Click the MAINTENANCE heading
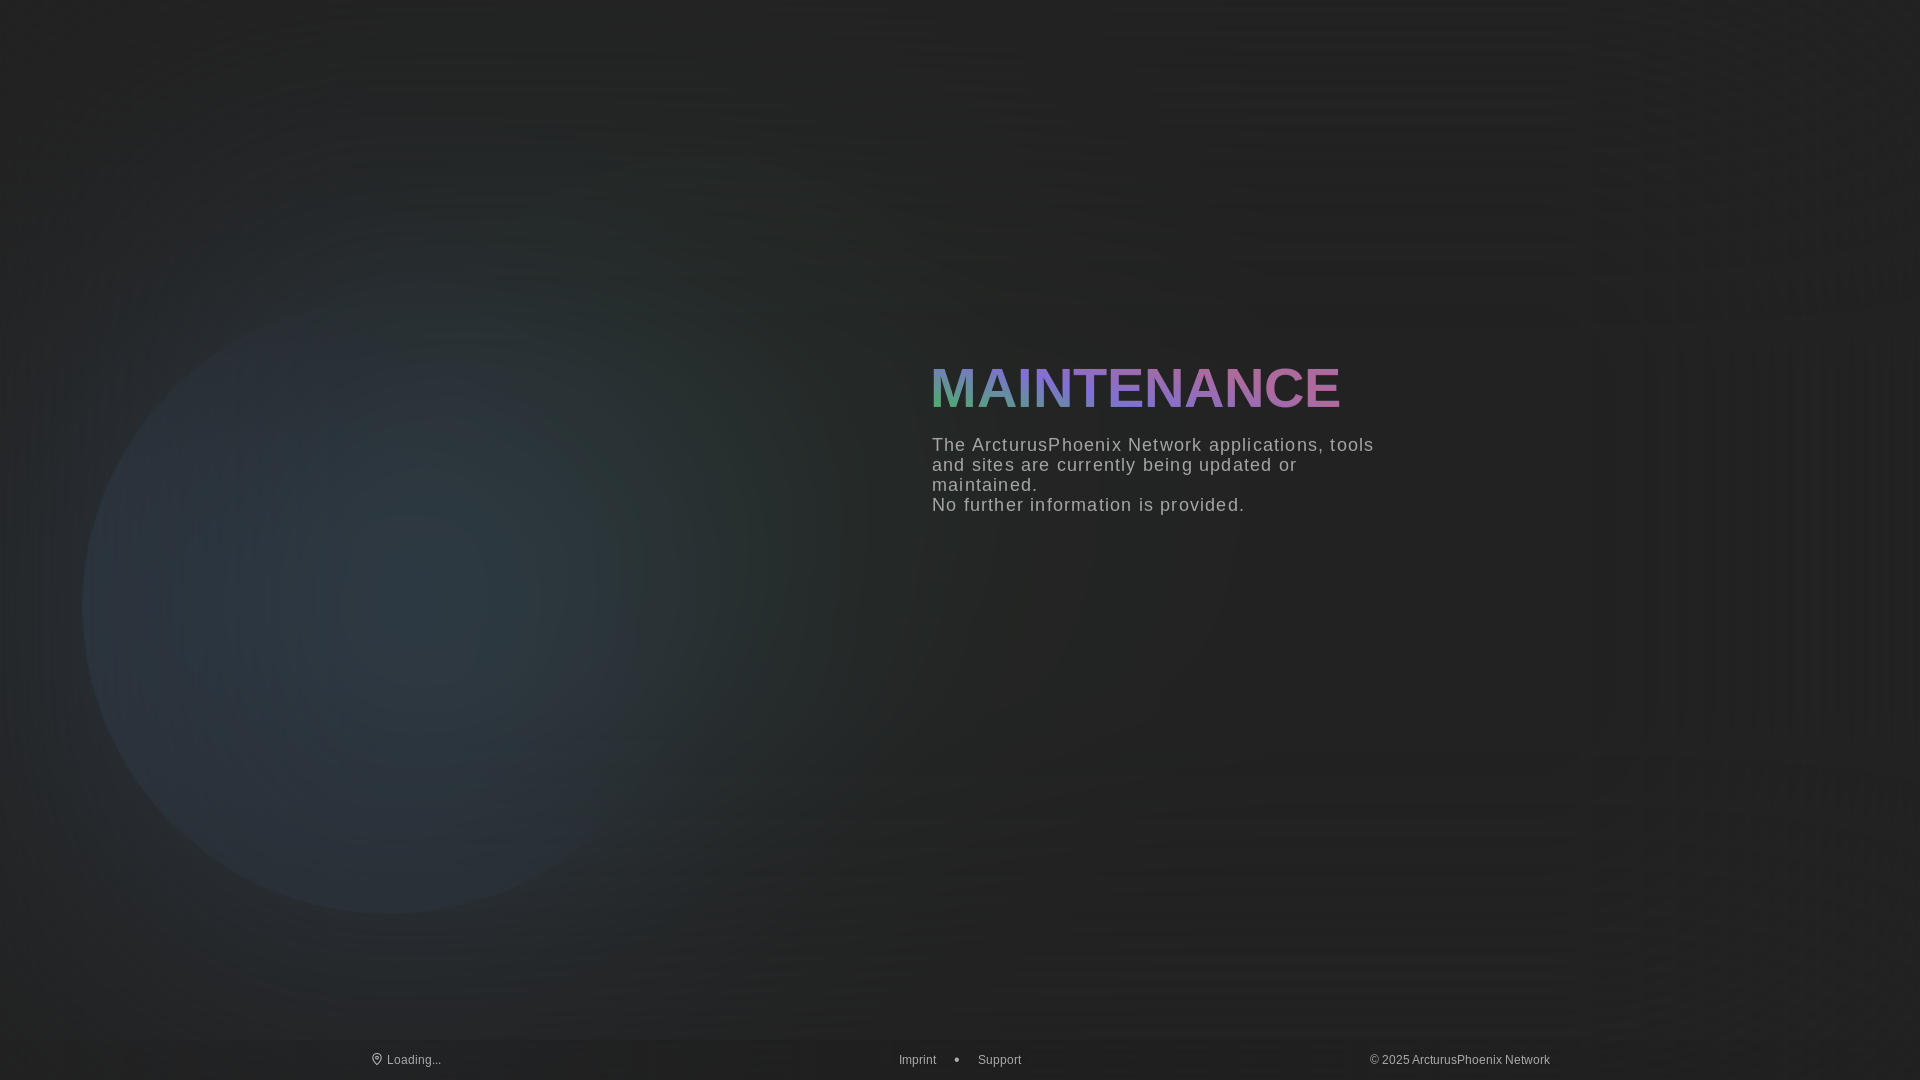Viewport: 1920px width, 1080px height. coord(1135,388)
